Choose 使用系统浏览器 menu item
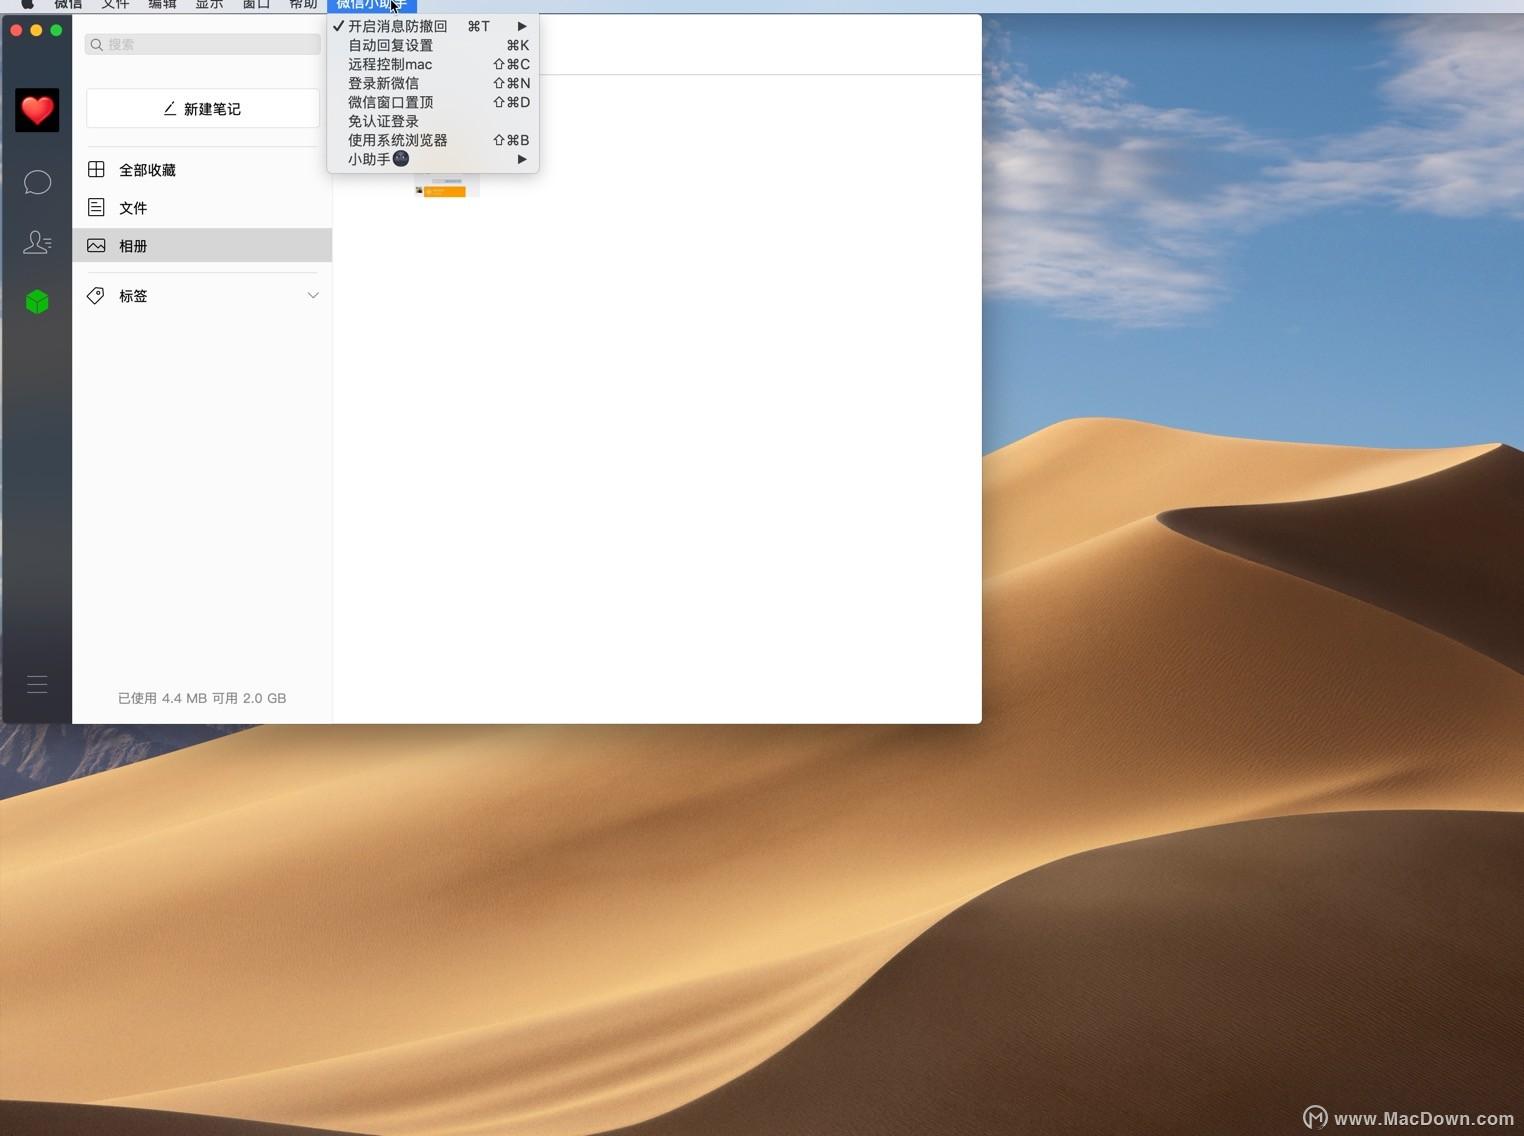Viewport: 1524px width, 1136px height. pos(433,140)
